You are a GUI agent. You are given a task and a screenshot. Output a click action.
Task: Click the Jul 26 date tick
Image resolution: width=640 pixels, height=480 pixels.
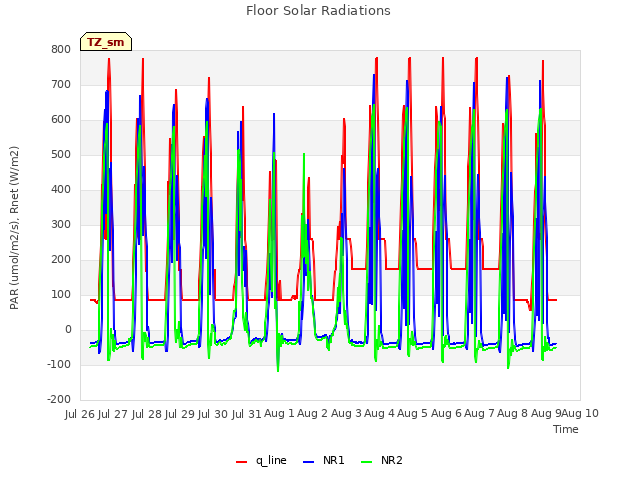(80, 414)
